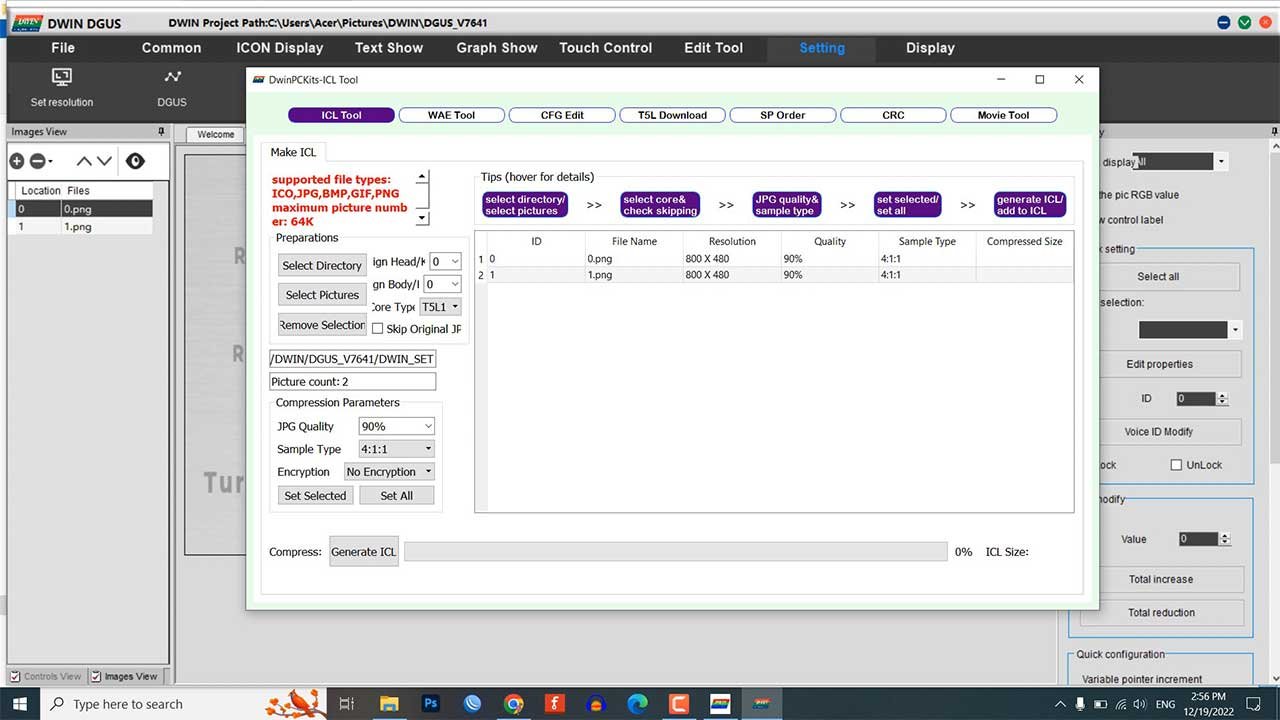The width and height of the screenshot is (1280, 720).
Task: Click the eye preview icon in Images View
Action: click(x=135, y=161)
